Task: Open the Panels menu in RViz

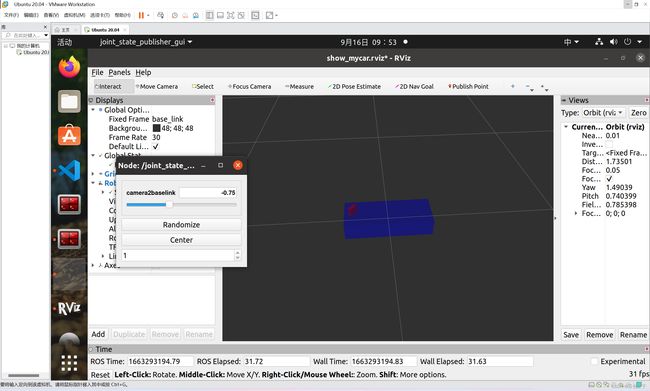Action: click(x=119, y=73)
